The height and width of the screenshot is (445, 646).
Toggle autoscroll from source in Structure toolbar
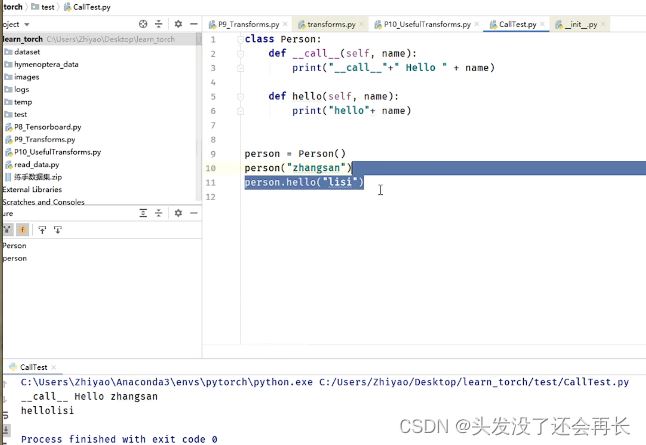pos(58,229)
